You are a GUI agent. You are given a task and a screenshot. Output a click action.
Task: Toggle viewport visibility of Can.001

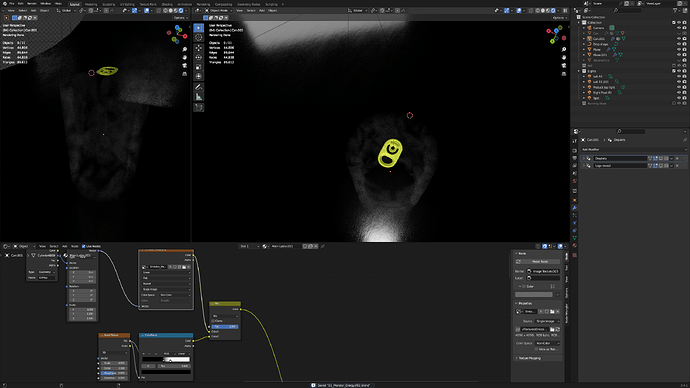coord(679,39)
